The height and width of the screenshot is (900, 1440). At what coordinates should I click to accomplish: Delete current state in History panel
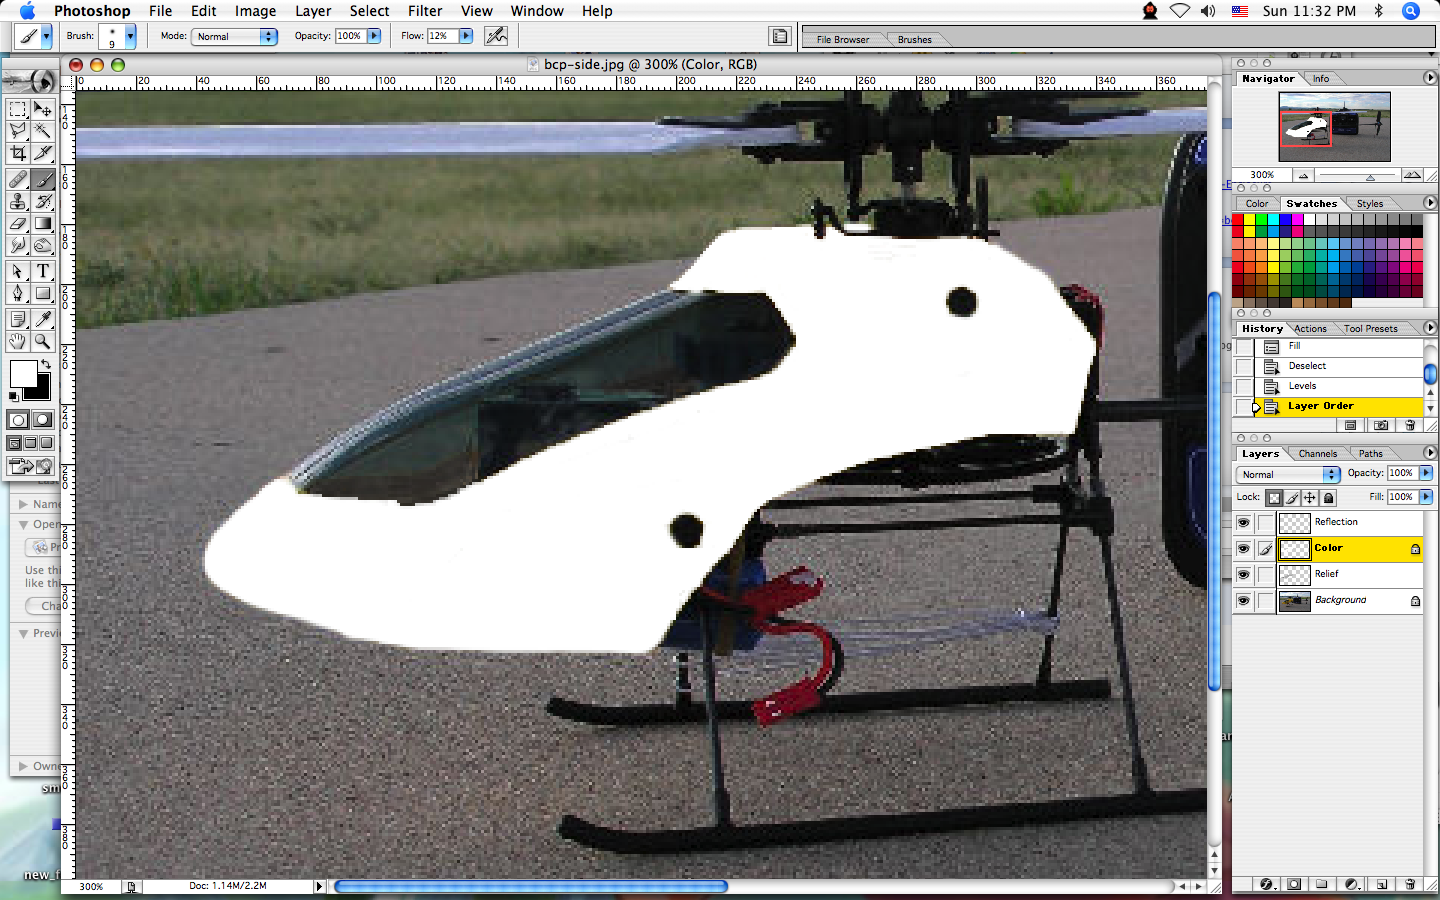point(1410,425)
